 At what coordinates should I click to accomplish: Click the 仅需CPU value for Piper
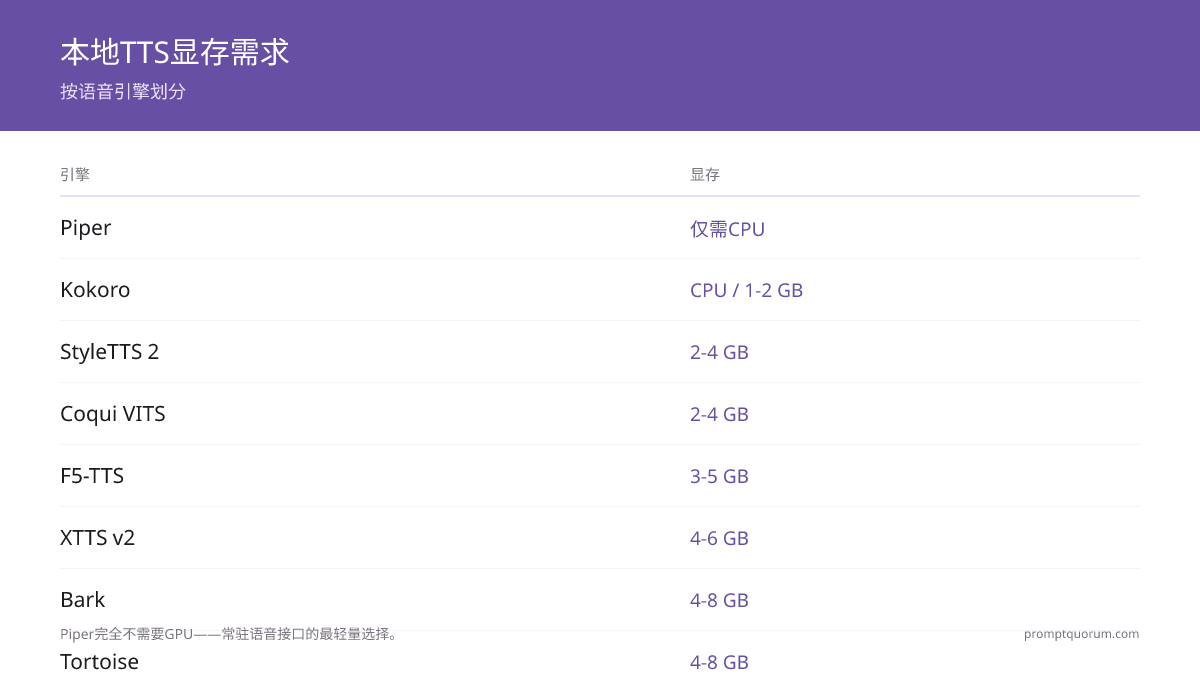pyautogui.click(x=727, y=229)
